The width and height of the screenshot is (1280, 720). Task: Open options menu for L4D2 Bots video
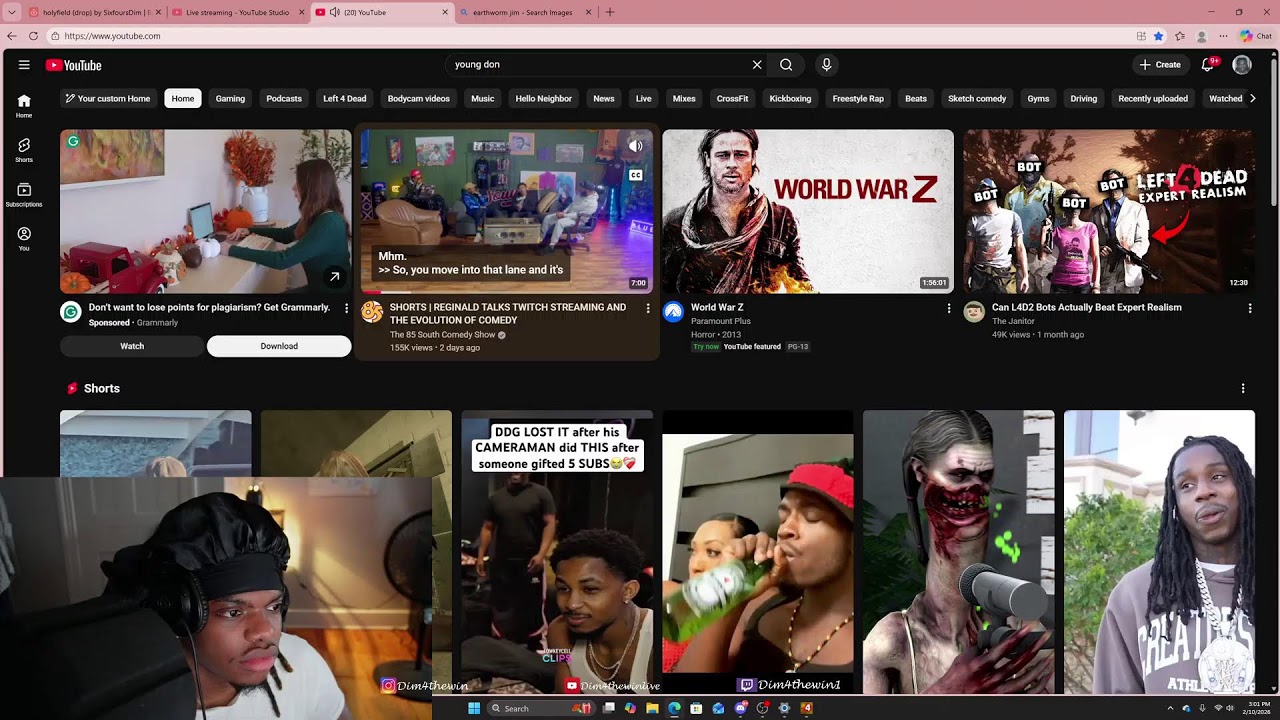(x=1250, y=308)
